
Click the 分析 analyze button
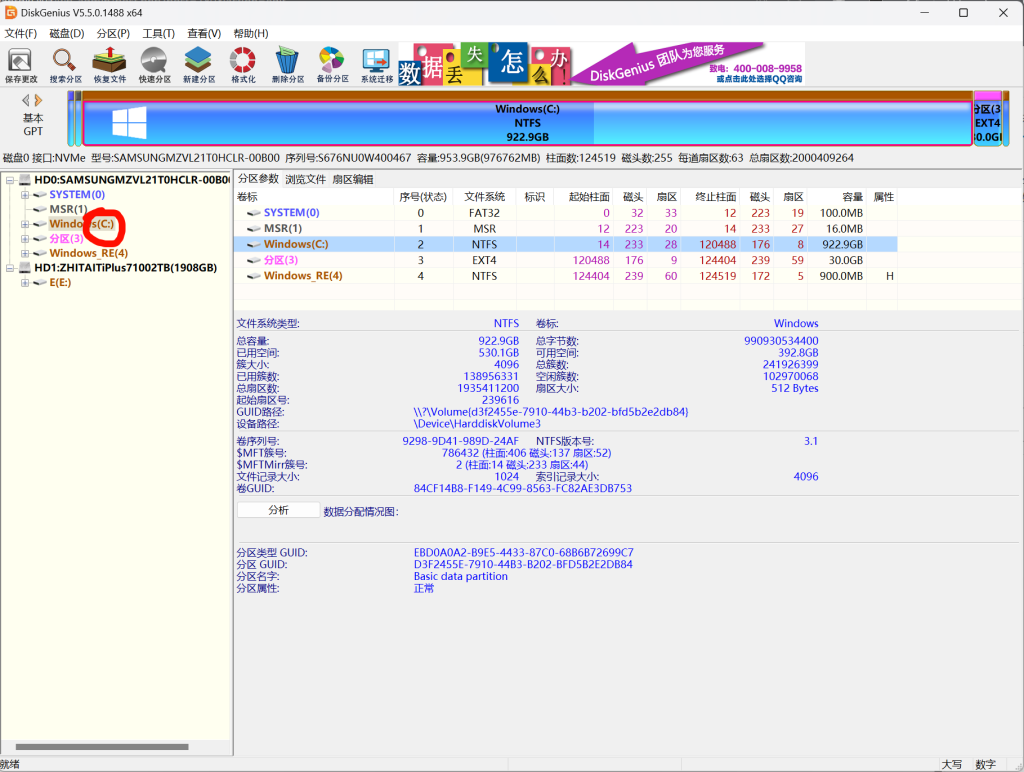point(278,510)
